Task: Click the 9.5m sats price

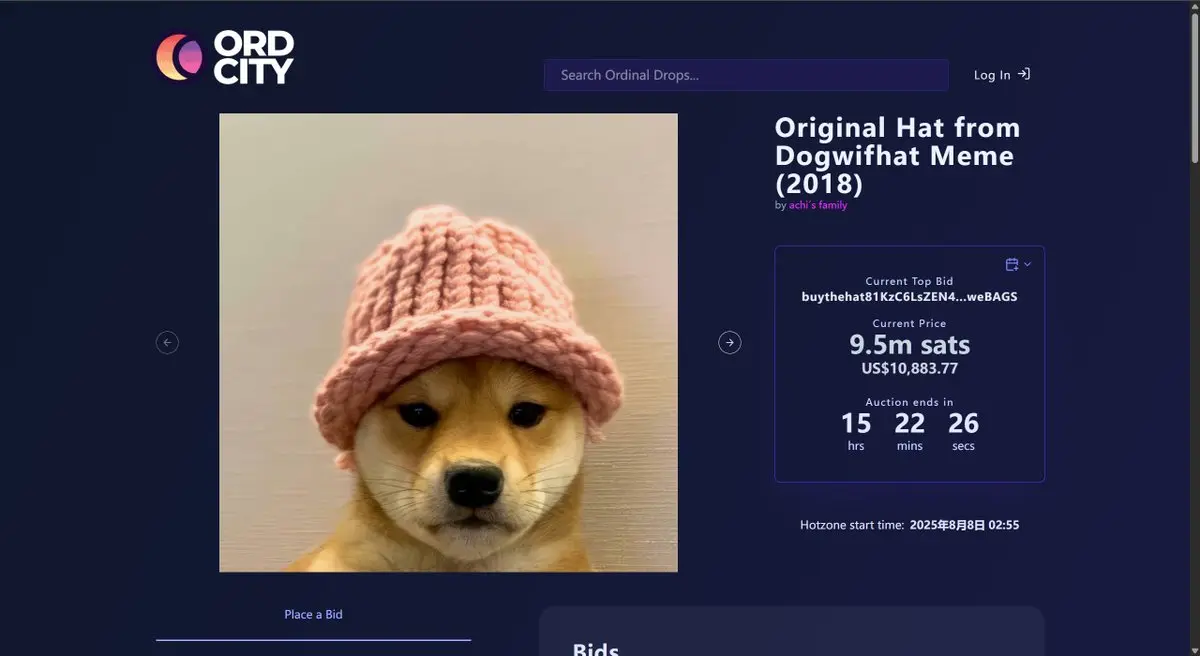Action: (909, 345)
